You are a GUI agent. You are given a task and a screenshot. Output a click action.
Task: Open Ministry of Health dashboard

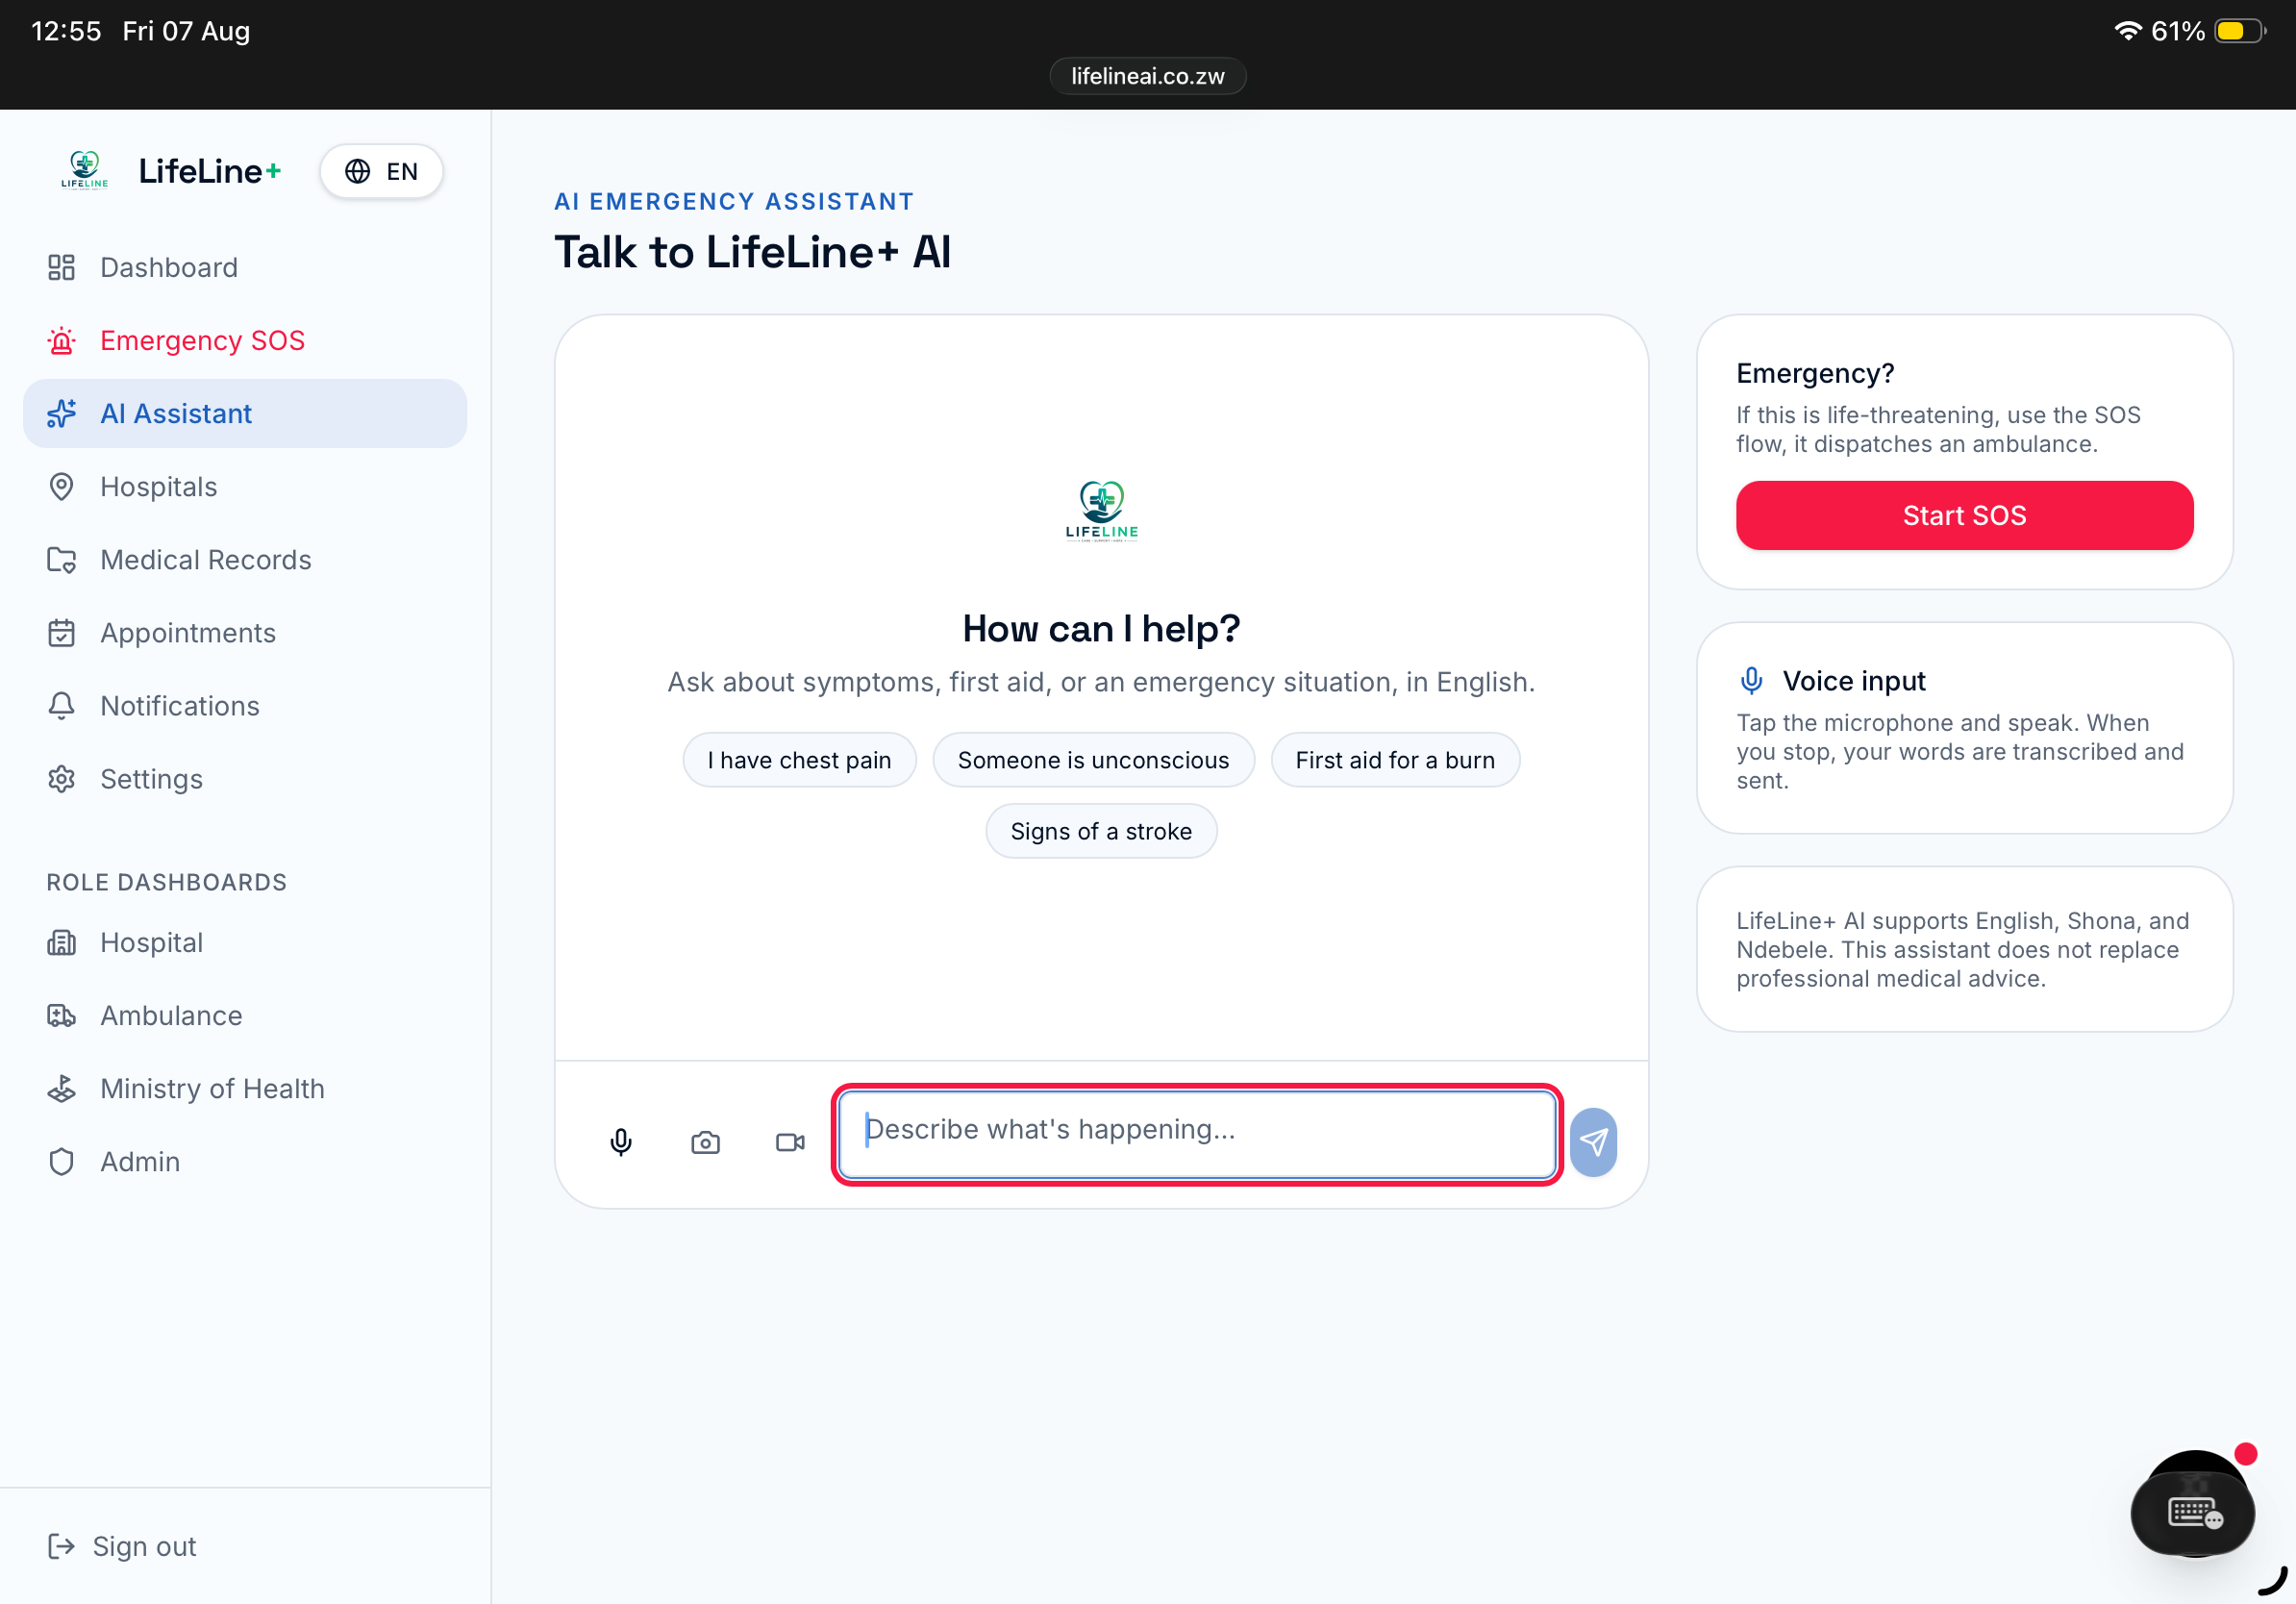tap(245, 1088)
